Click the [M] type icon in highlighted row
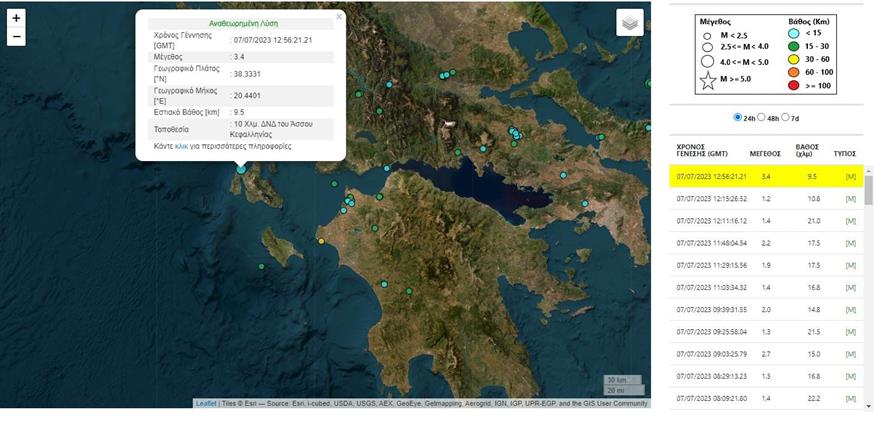Viewport: 875px width, 421px height. (x=850, y=177)
